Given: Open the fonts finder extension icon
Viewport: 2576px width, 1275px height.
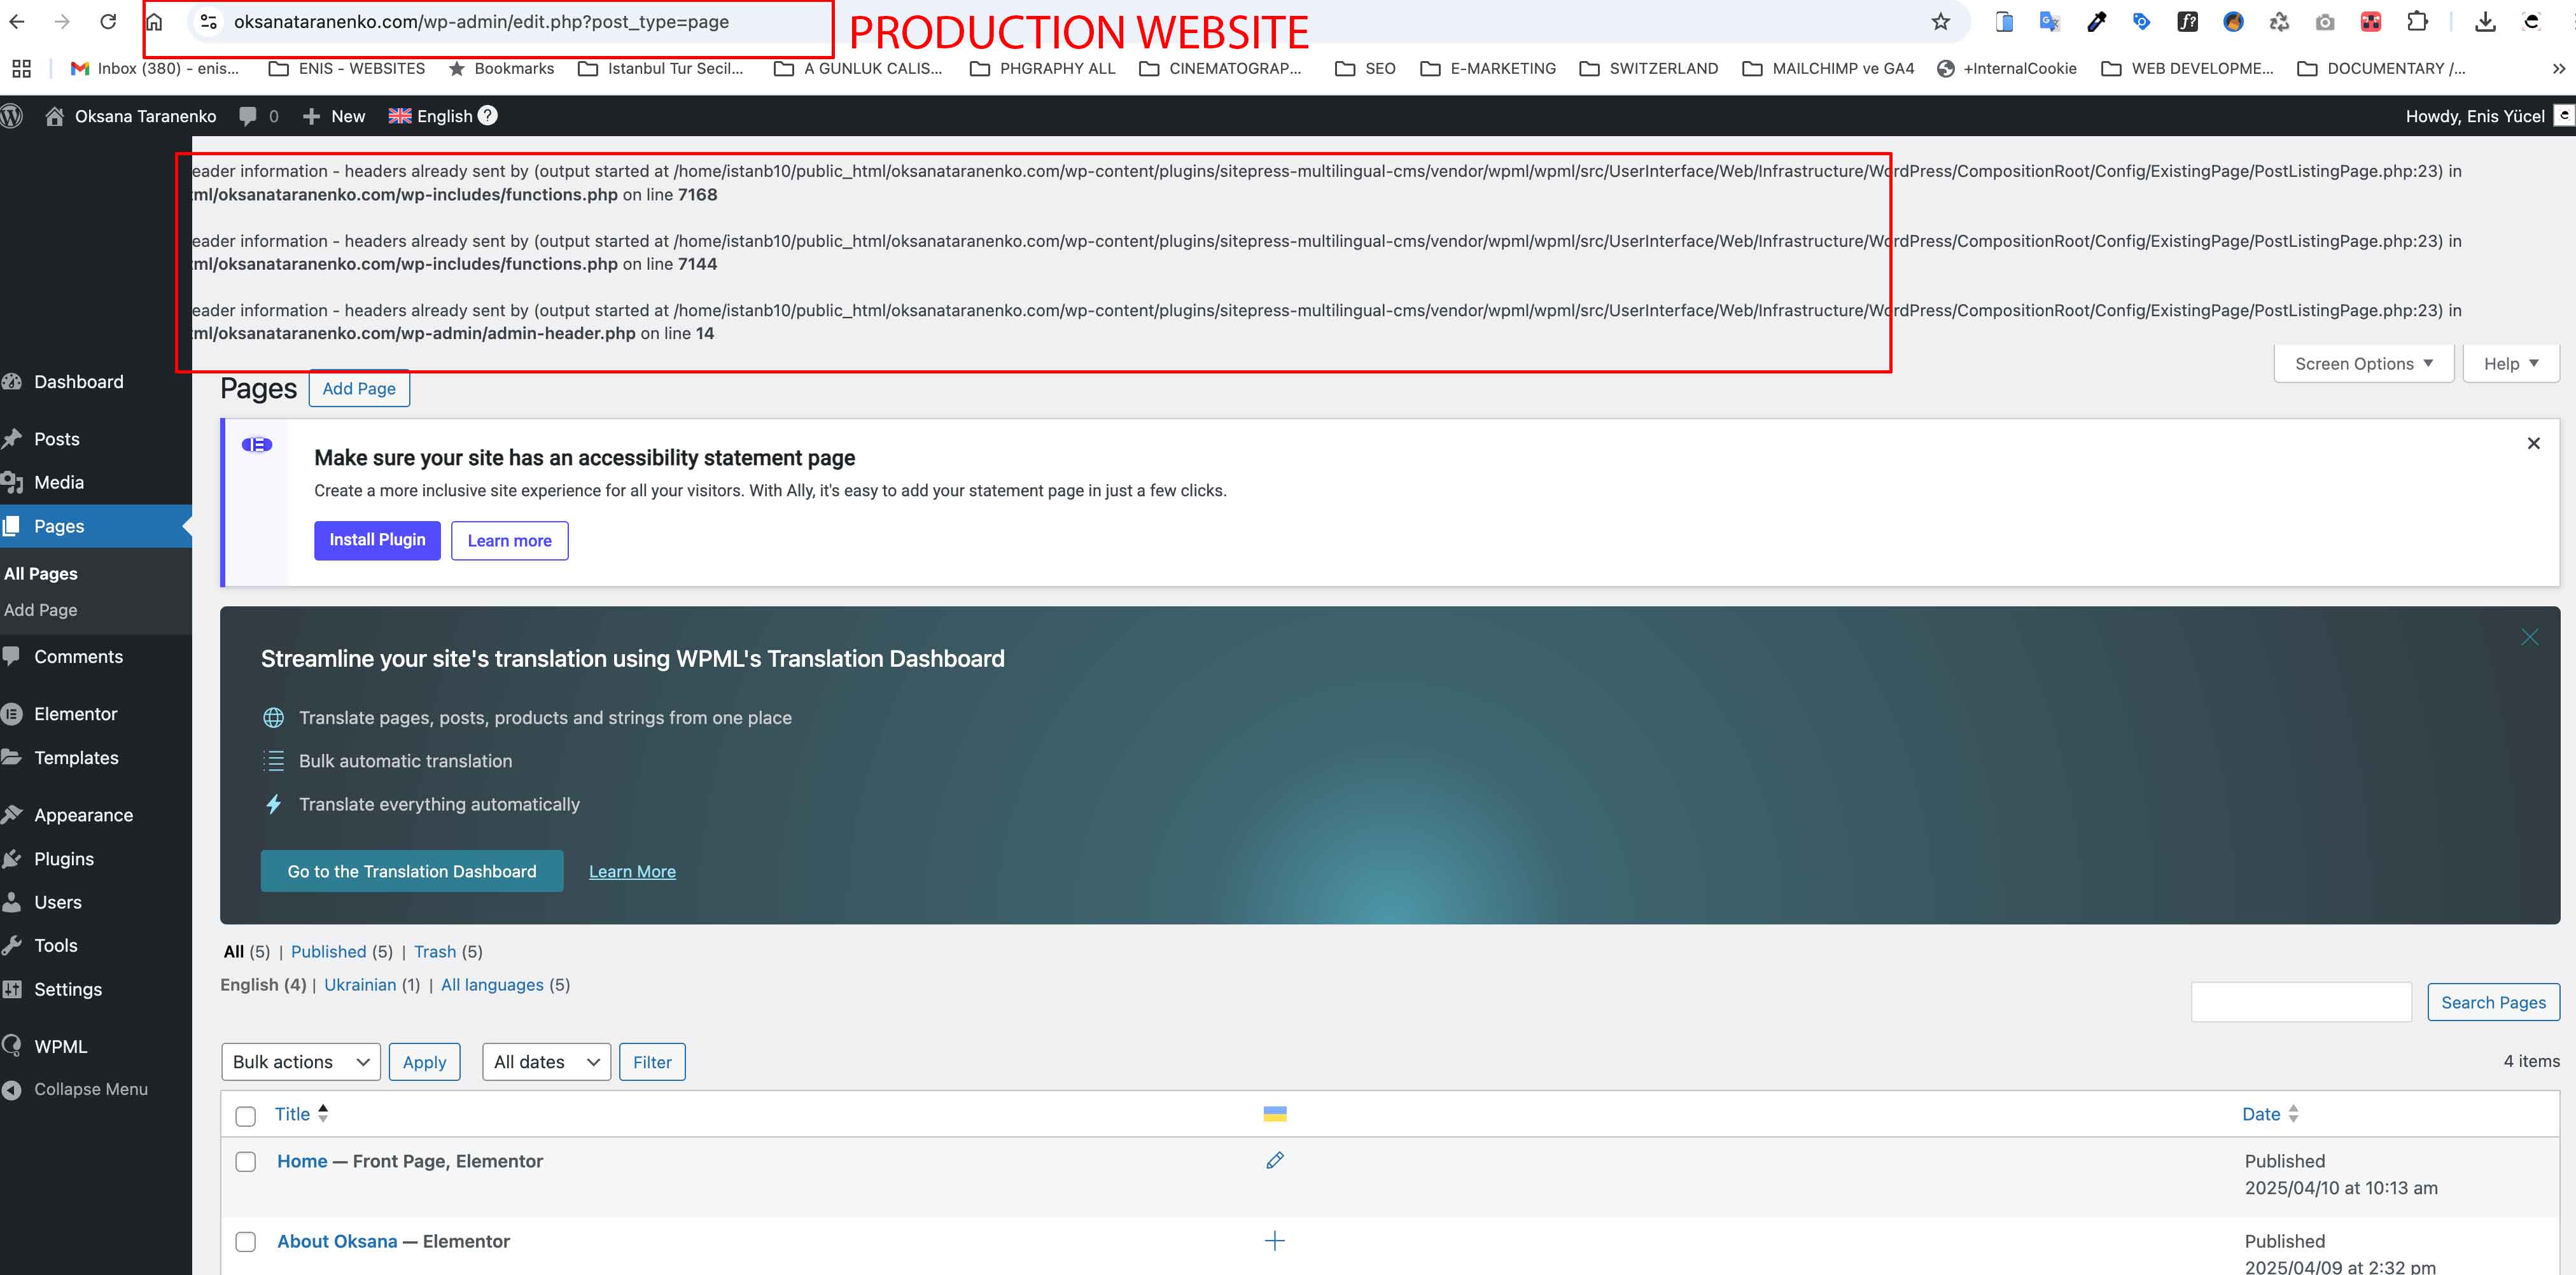Looking at the screenshot, I should (x=2187, y=21).
